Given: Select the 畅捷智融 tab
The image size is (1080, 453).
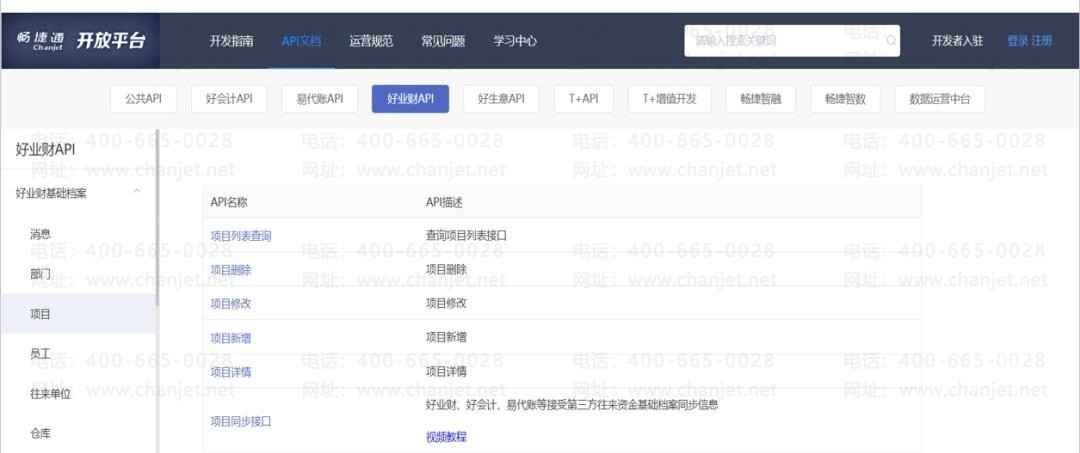Looking at the screenshot, I should (761, 98).
